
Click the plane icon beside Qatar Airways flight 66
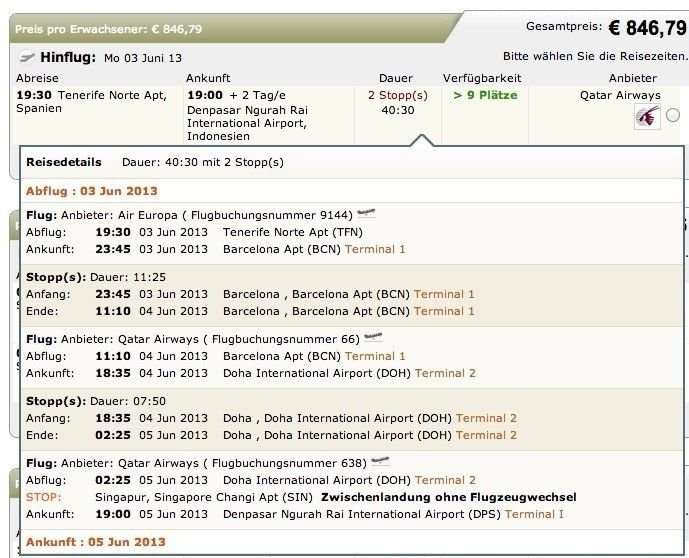(374, 338)
